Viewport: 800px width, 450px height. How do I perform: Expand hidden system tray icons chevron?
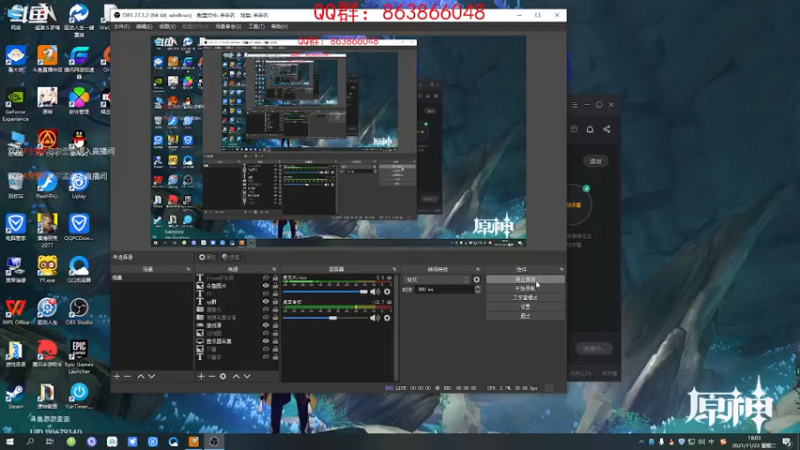641,442
